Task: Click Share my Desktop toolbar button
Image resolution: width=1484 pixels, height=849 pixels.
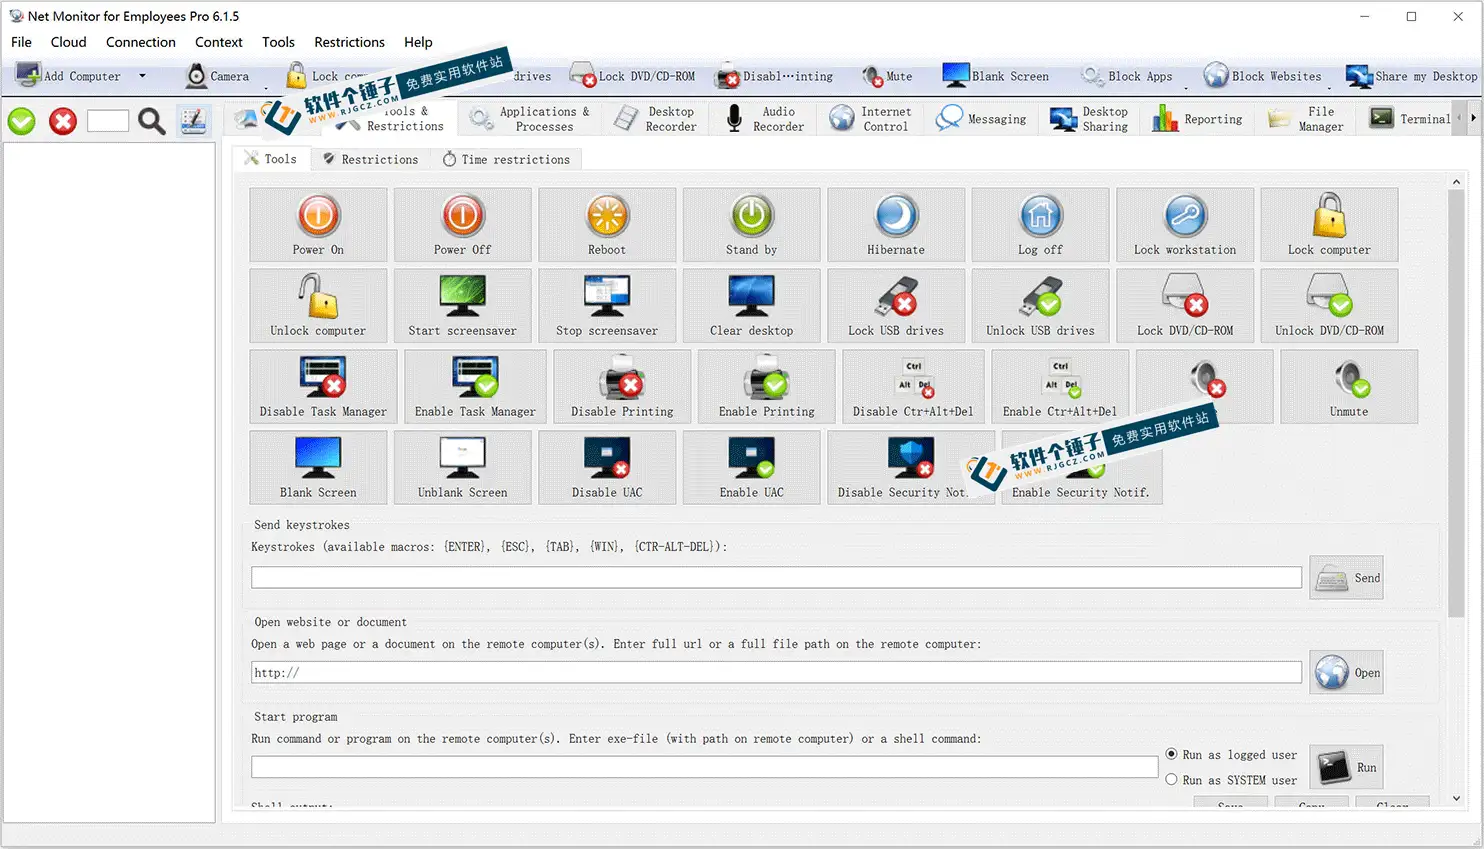Action: [1411, 76]
